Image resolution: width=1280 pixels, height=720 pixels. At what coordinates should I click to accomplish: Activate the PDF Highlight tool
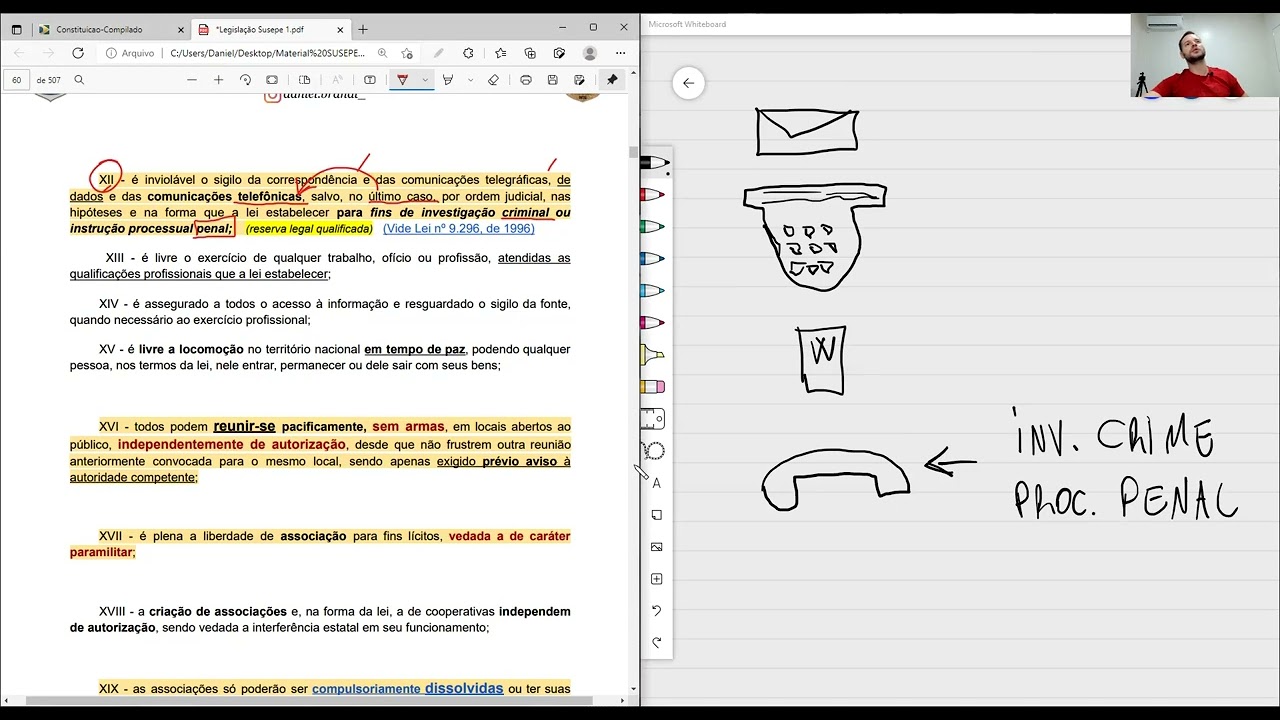click(x=448, y=80)
